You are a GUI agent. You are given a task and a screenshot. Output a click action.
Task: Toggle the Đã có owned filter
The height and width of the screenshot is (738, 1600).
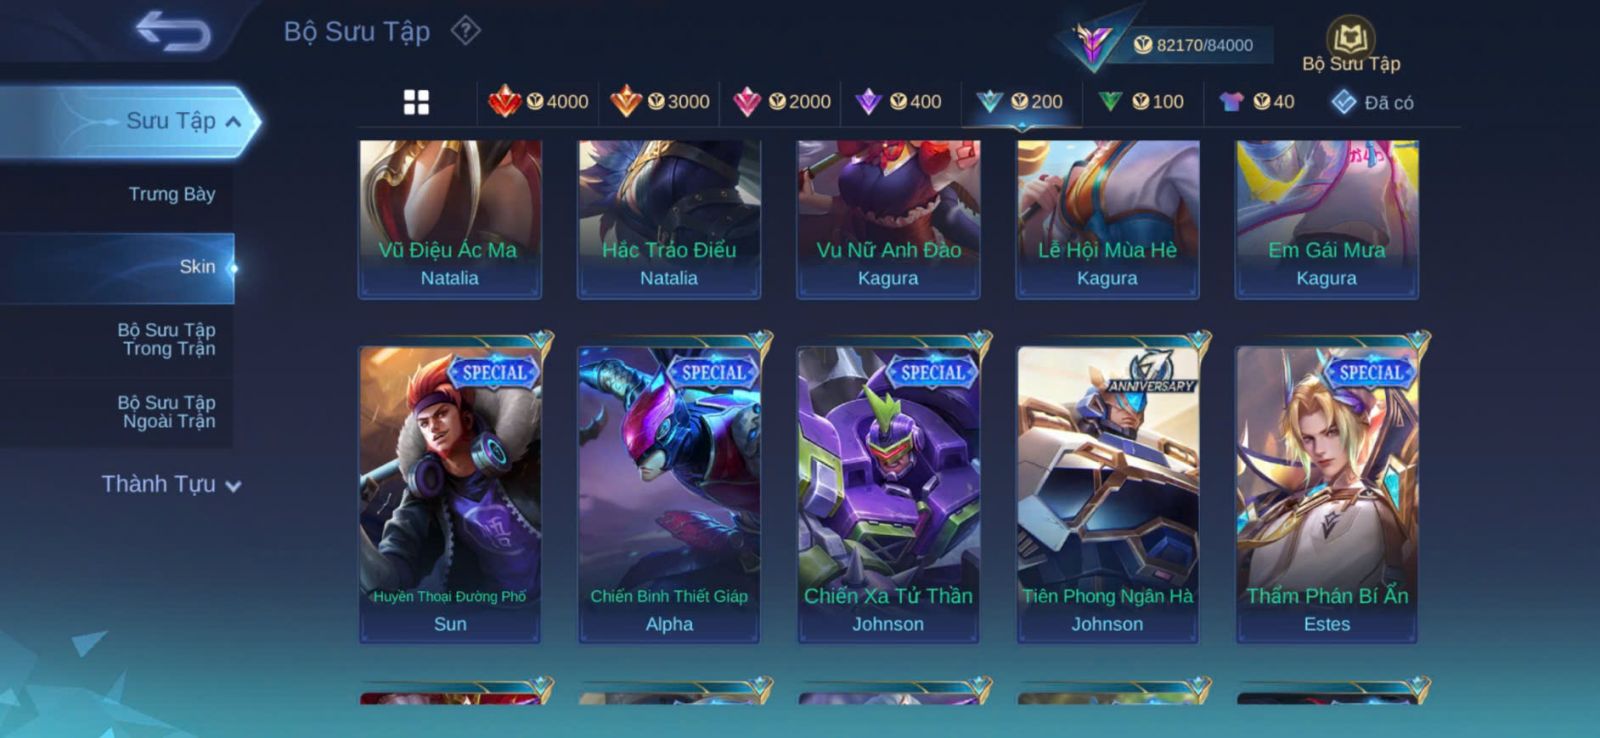1372,102
